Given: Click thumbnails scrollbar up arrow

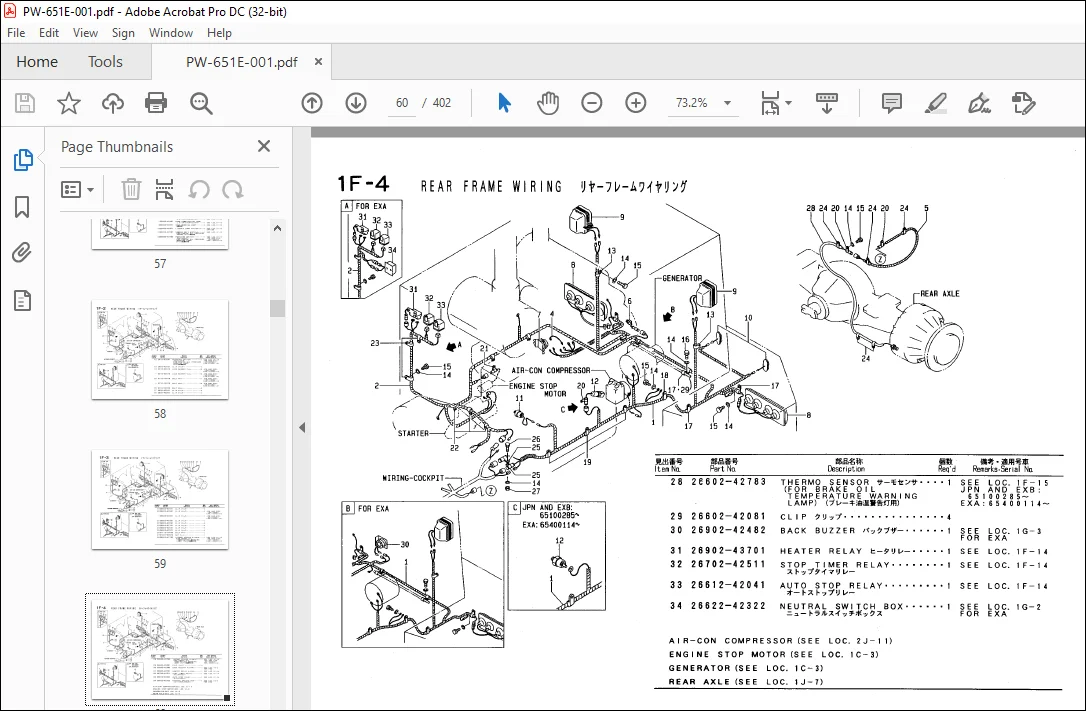Looking at the screenshot, I should coord(278,228).
